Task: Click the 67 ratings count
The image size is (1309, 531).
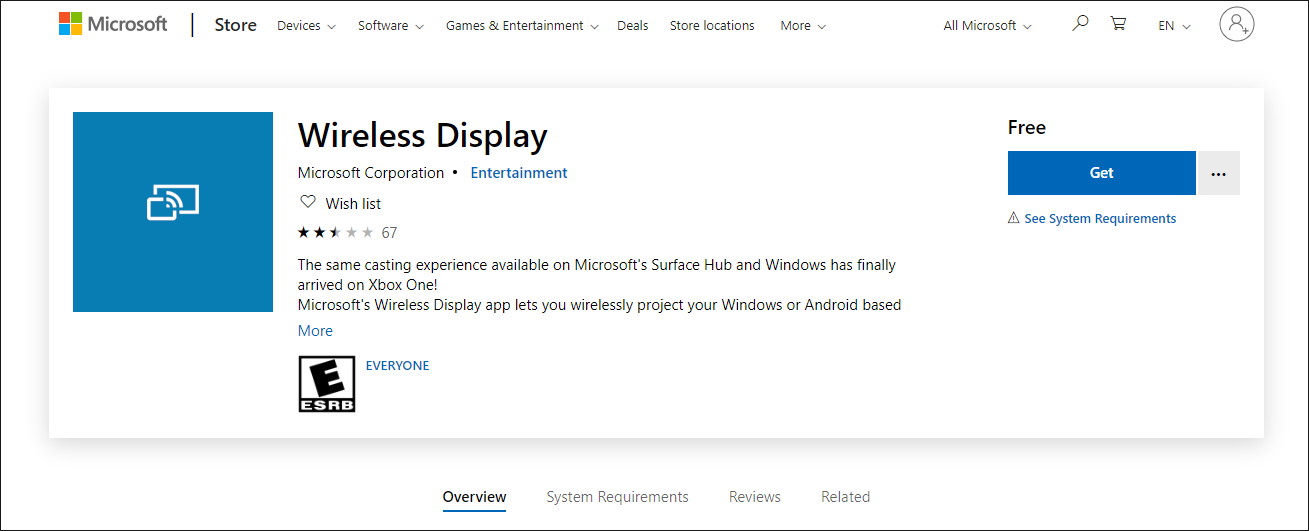Action: pos(389,233)
